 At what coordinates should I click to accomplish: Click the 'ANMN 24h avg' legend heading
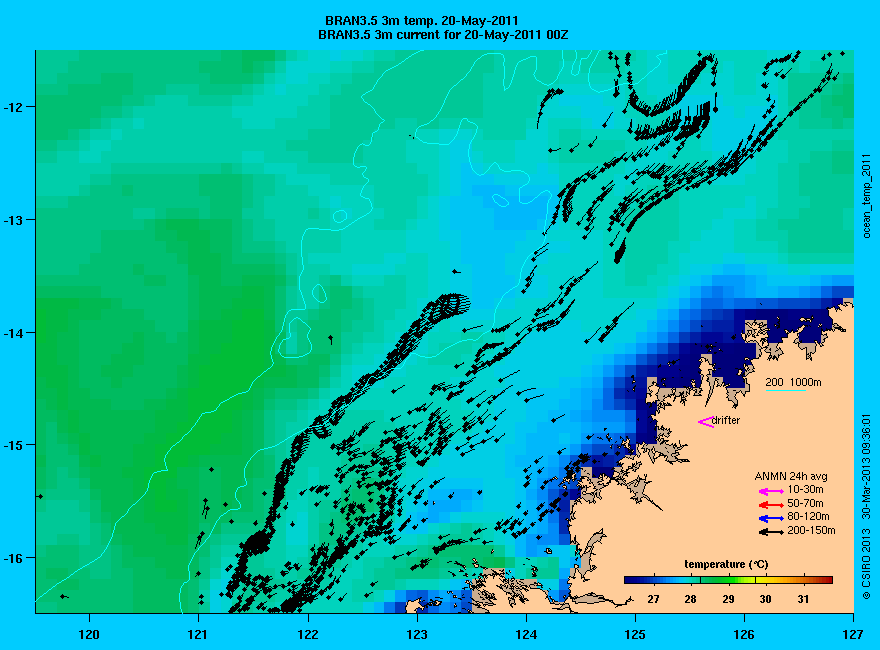[x=791, y=477]
